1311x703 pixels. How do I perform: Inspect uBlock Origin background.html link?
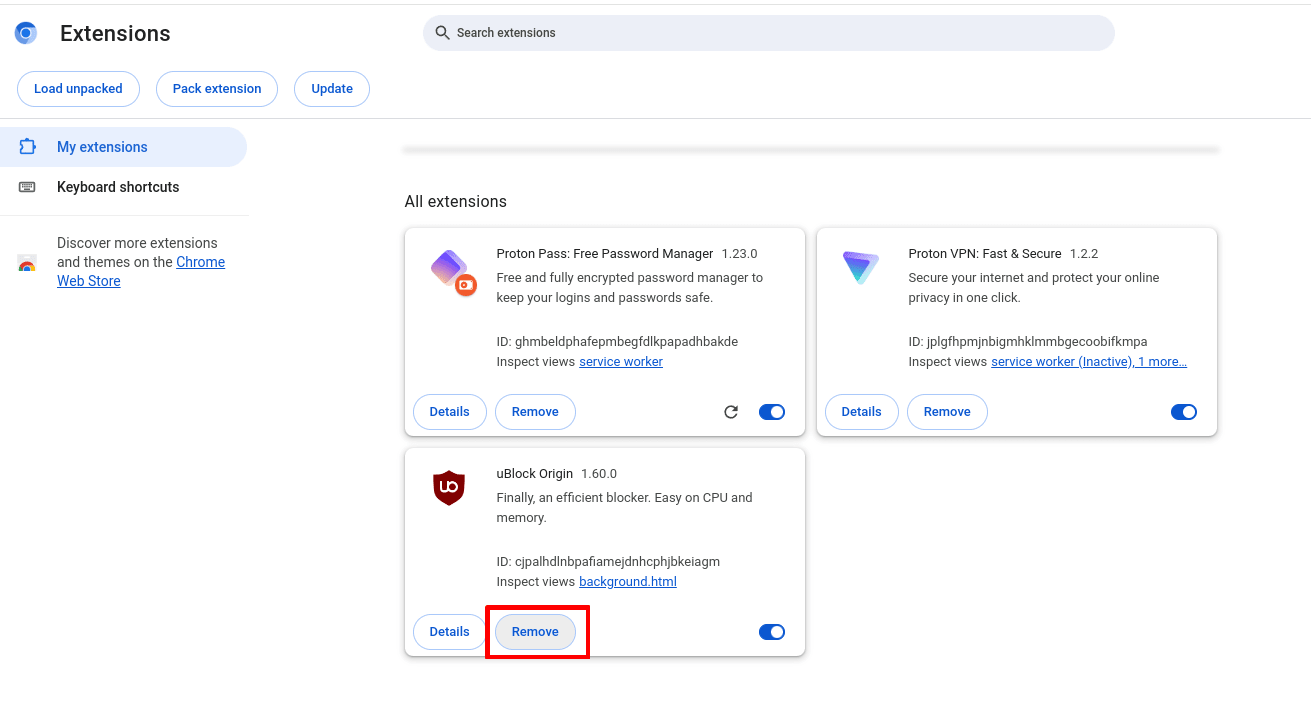click(628, 582)
